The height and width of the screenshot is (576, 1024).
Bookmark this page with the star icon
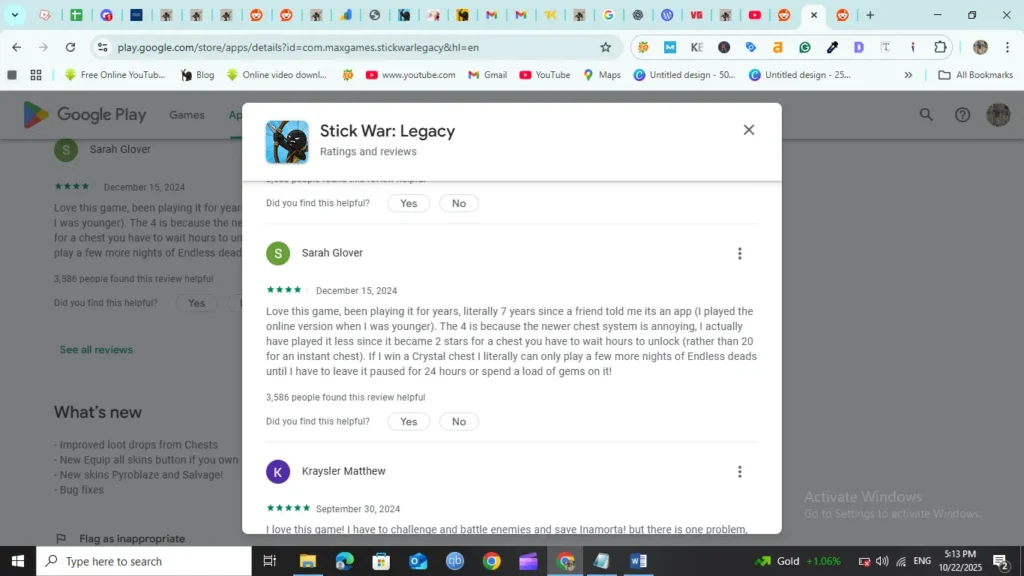(x=605, y=47)
